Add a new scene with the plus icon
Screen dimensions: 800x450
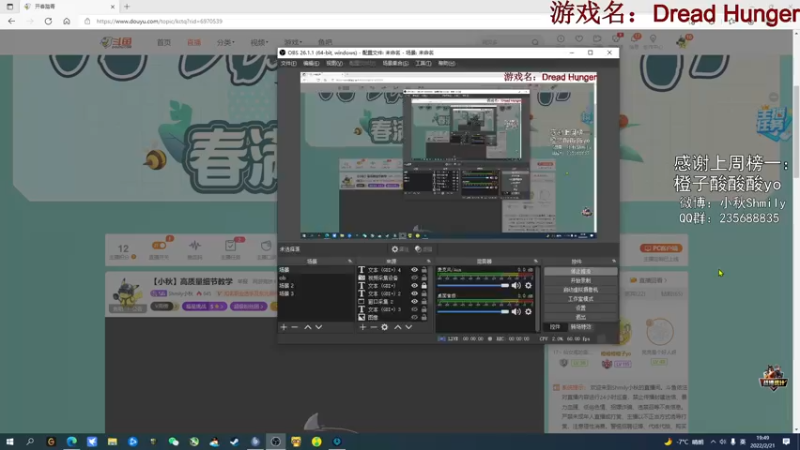point(284,327)
